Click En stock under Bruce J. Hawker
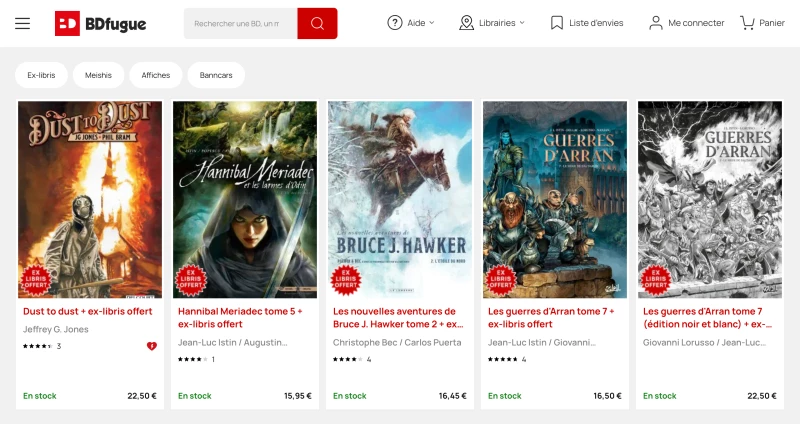The width and height of the screenshot is (800, 424). [x=350, y=396]
